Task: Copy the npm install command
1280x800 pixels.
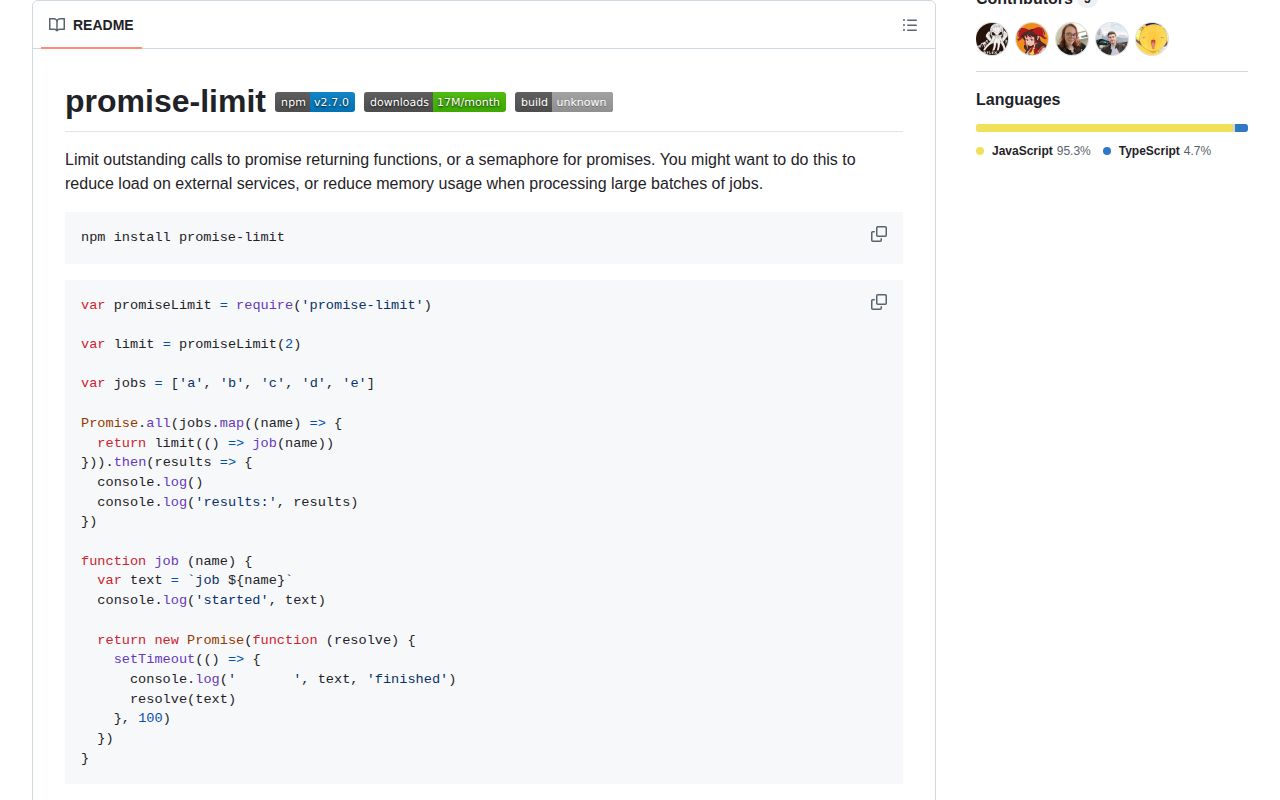Action: pyautogui.click(x=879, y=234)
